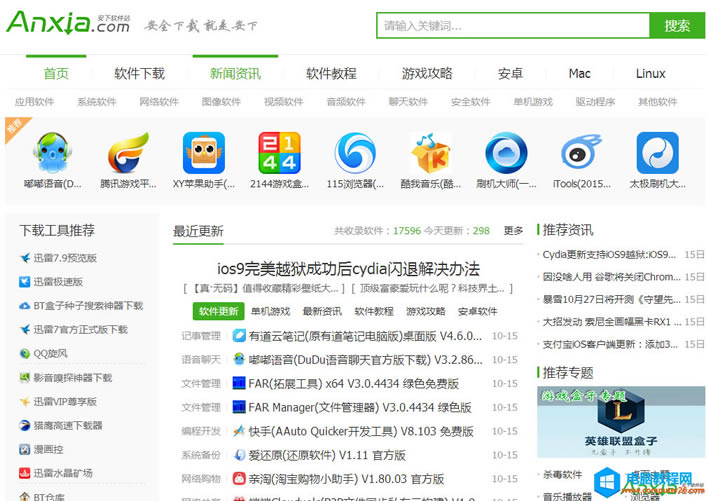Click the 太极刷机大师 icon
The width and height of the screenshot is (708, 501).
(657, 154)
